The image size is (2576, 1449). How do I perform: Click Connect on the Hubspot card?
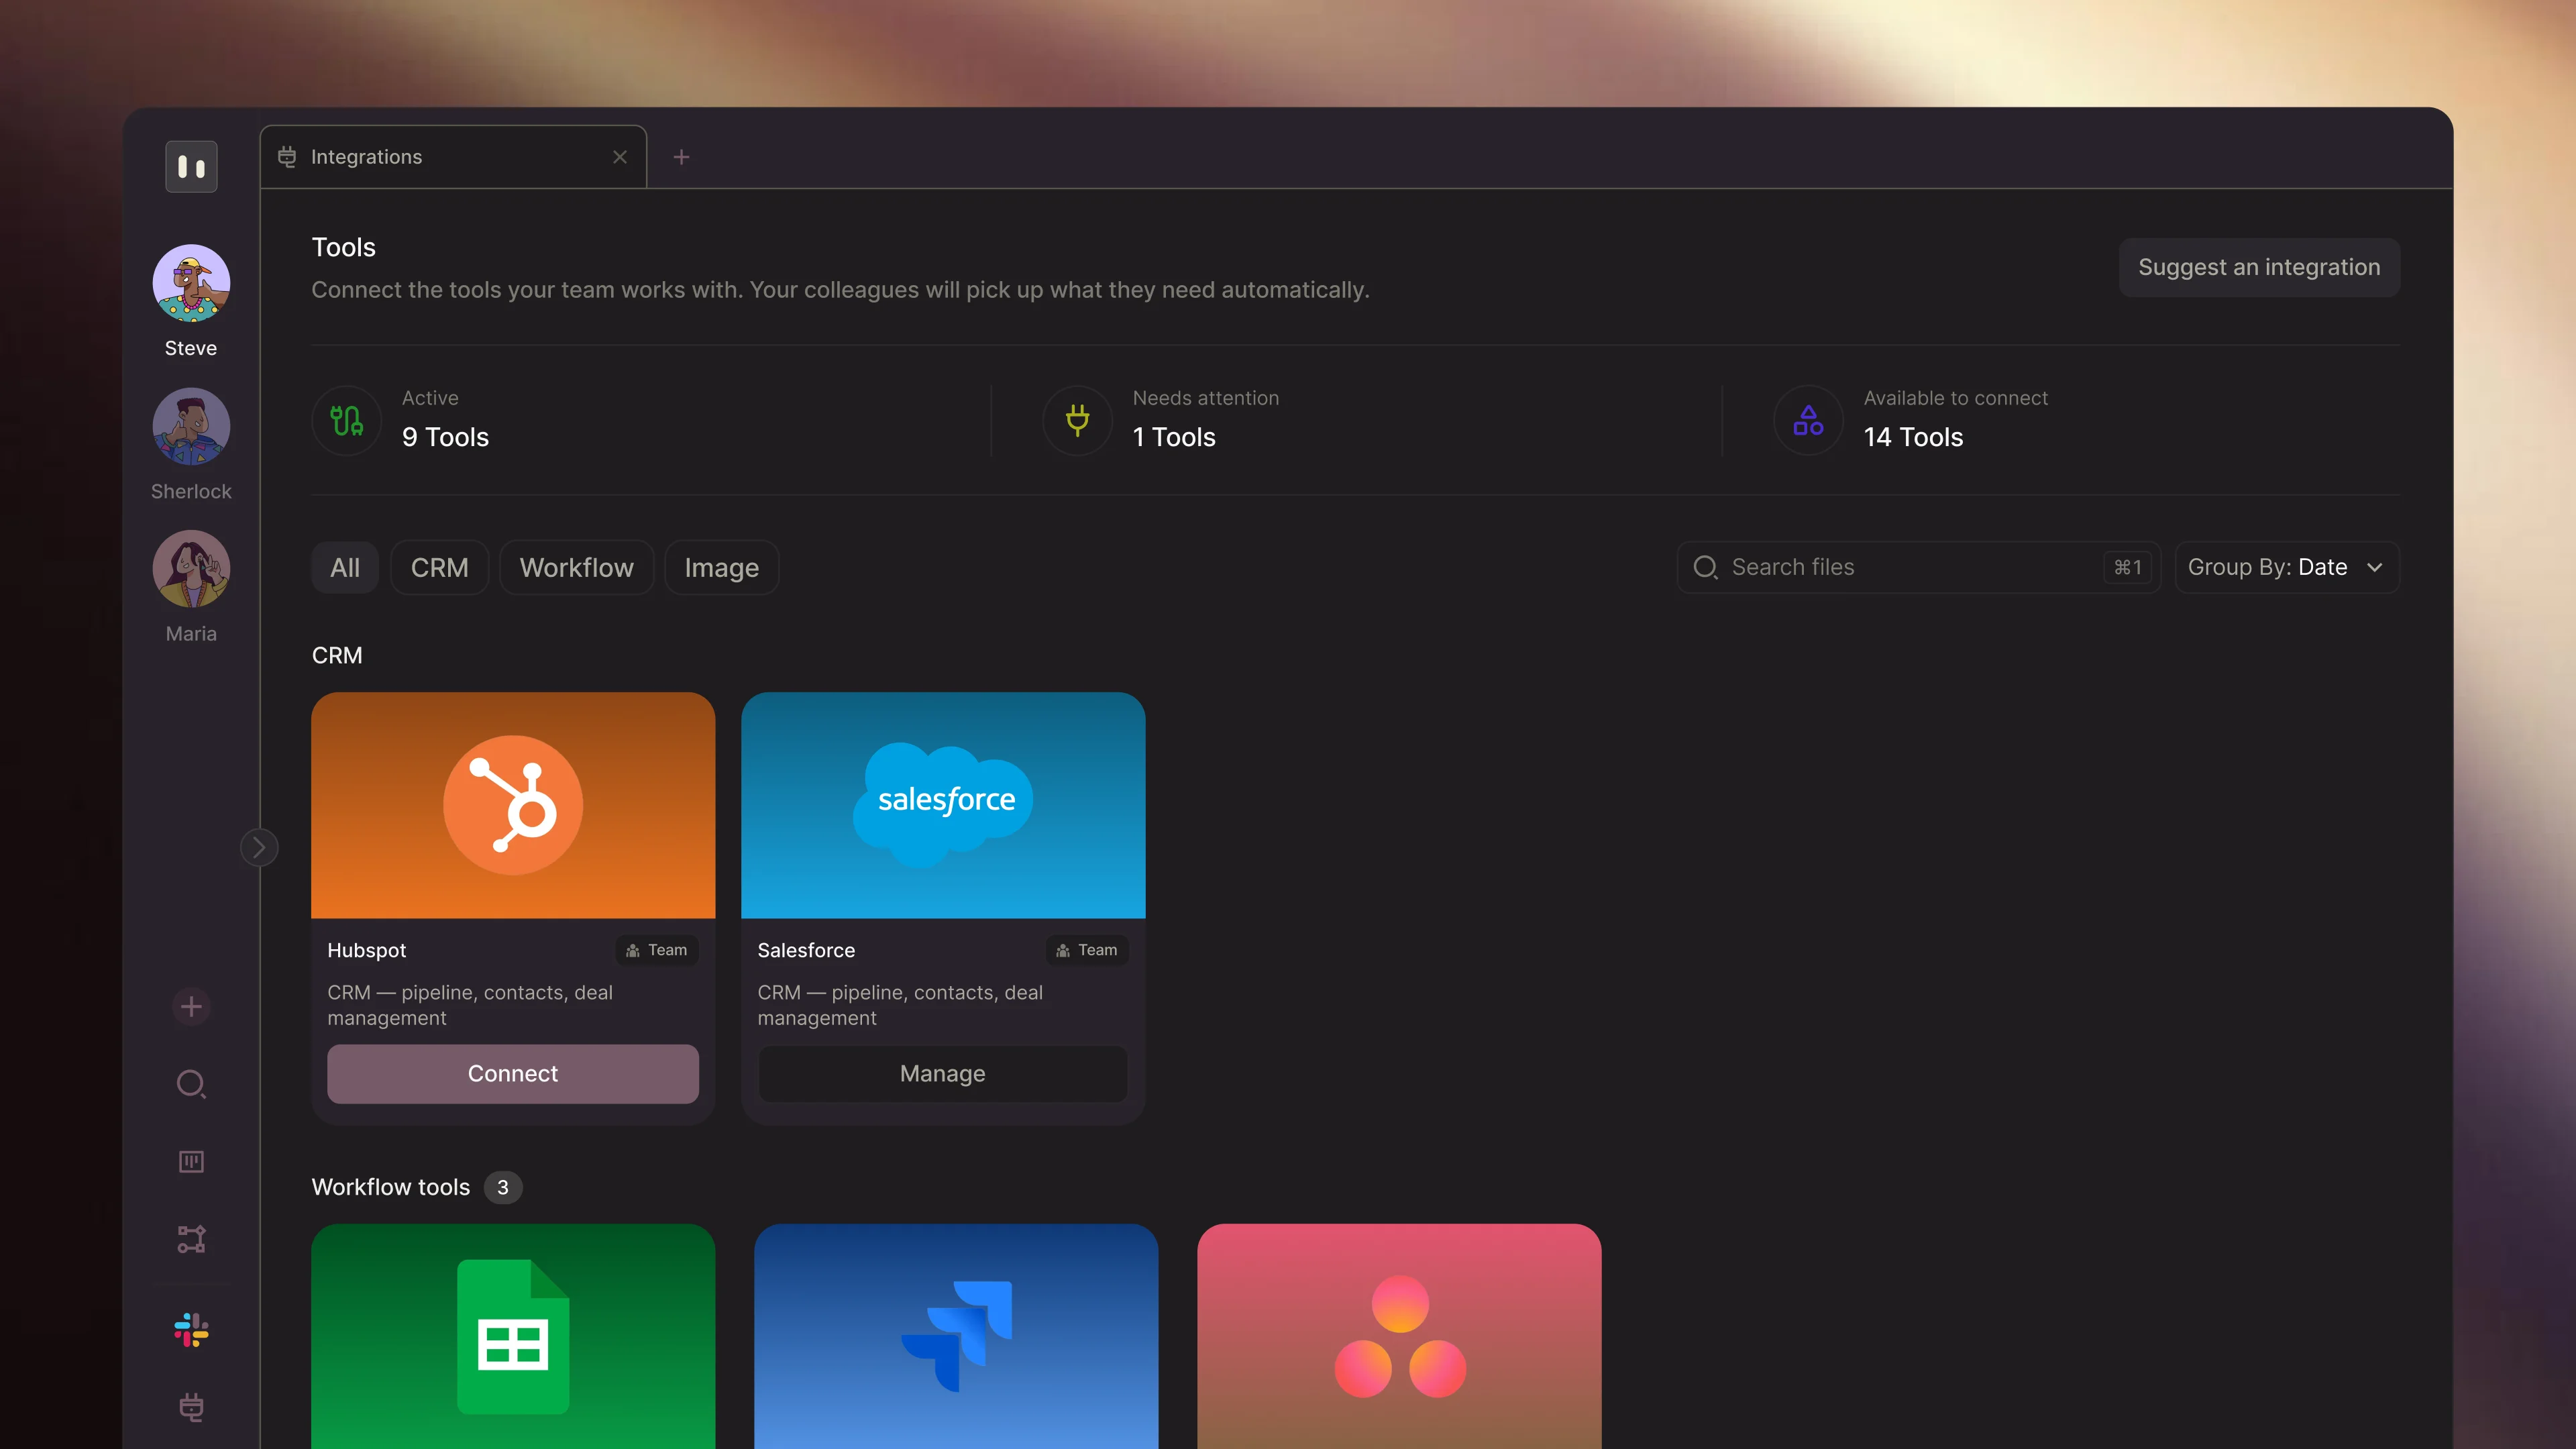512,1073
